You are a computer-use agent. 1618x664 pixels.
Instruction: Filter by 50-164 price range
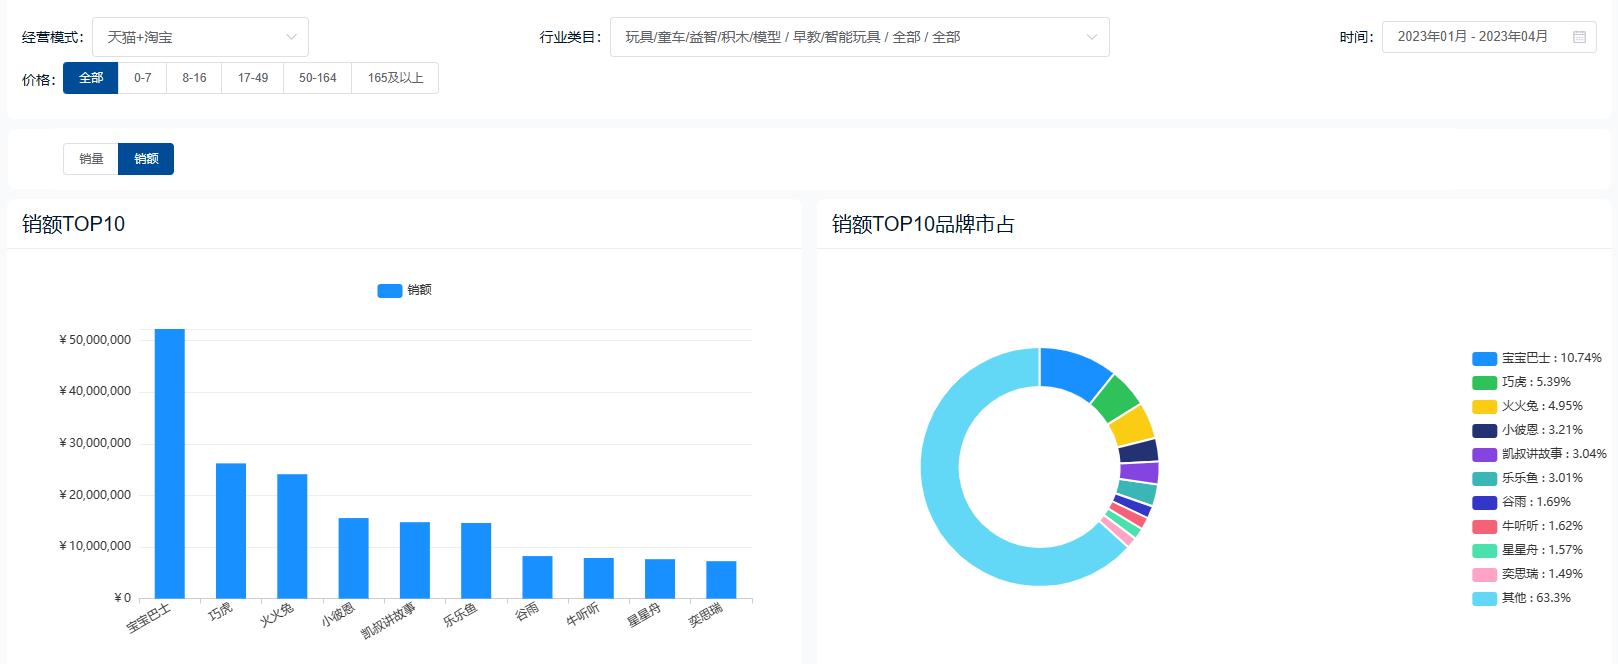[x=318, y=78]
